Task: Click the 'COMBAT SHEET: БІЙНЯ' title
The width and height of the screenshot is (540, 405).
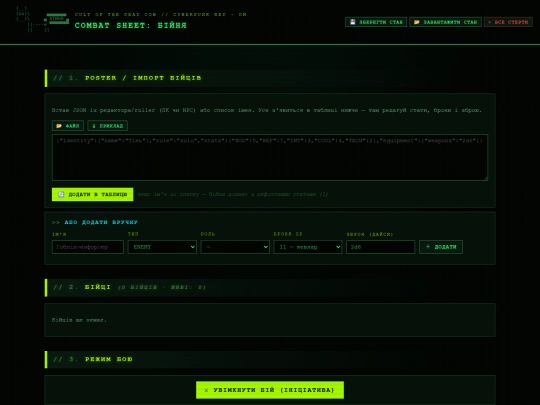Action: [131, 25]
